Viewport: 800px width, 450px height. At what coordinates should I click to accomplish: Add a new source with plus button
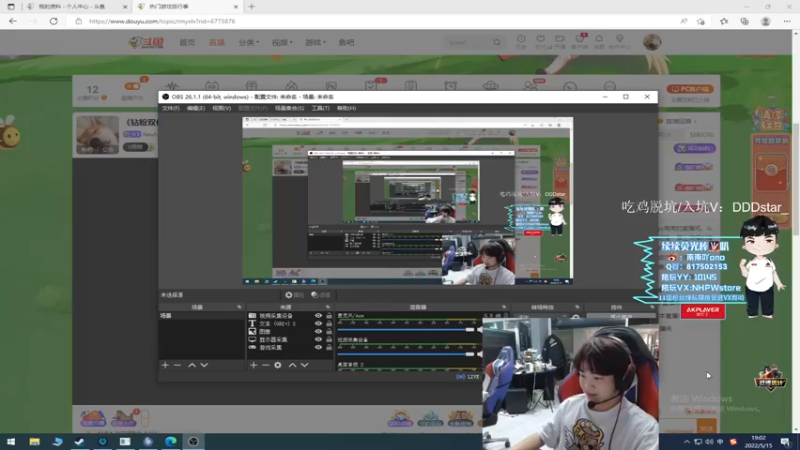click(253, 365)
